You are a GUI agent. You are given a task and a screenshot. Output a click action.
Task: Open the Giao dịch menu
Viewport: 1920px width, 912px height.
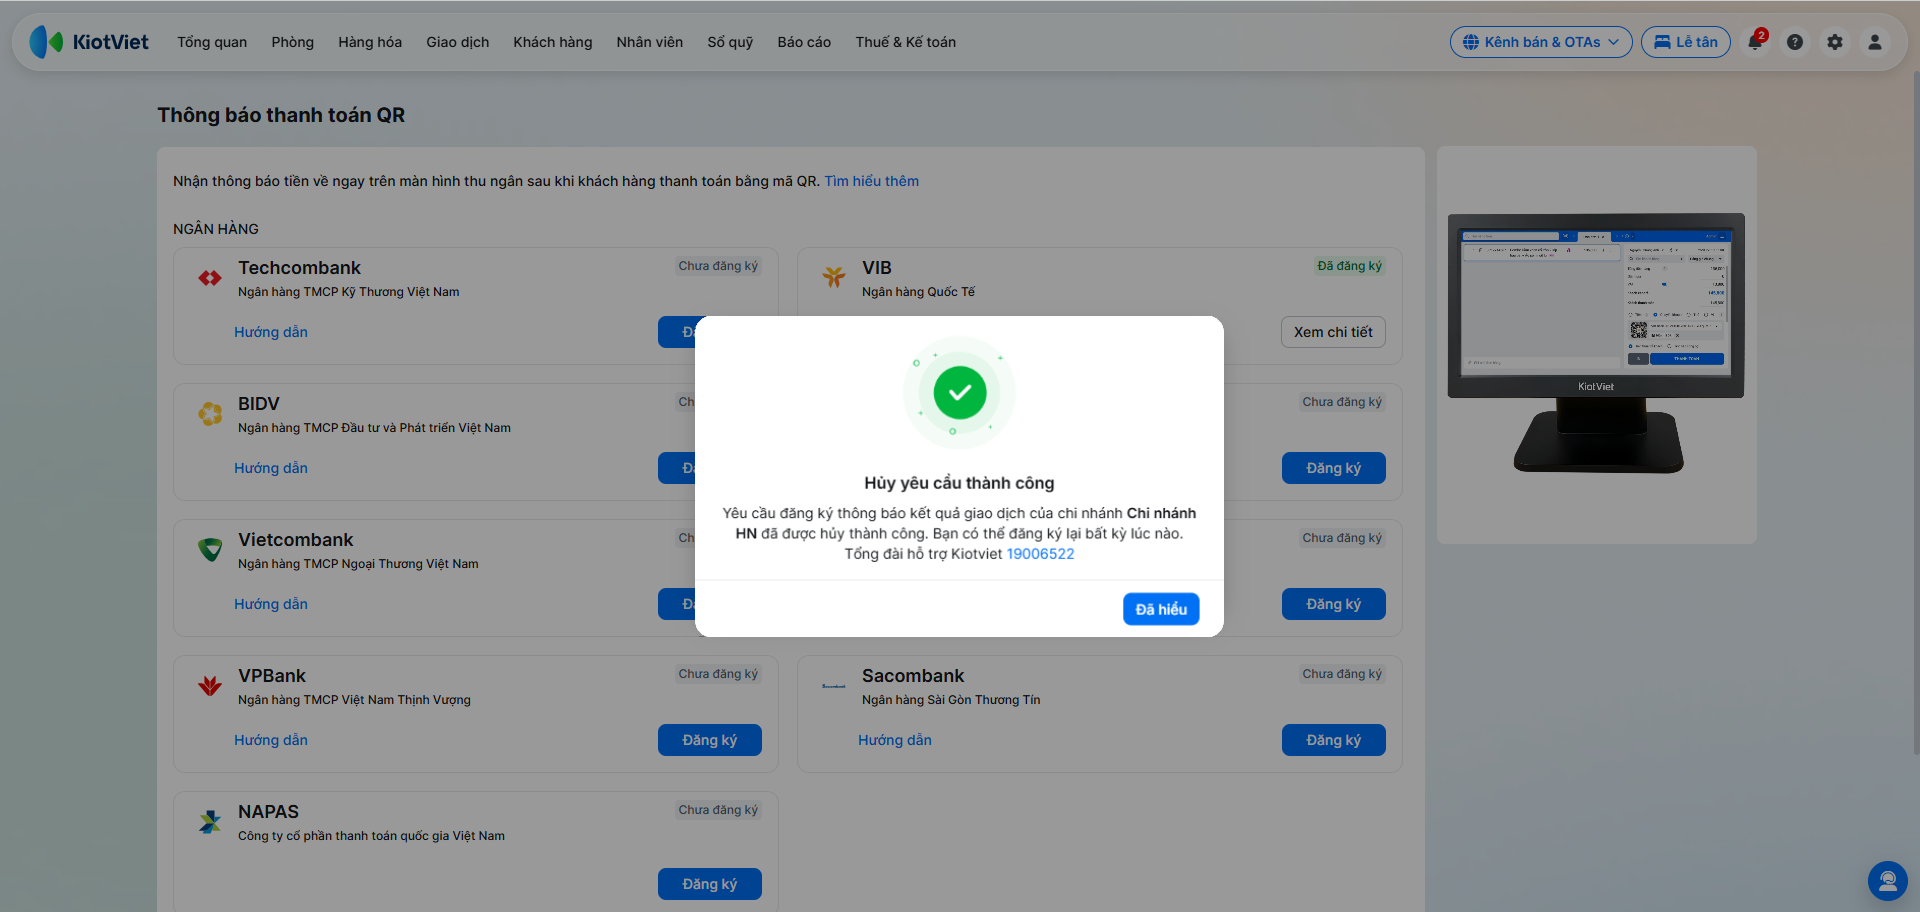(458, 42)
